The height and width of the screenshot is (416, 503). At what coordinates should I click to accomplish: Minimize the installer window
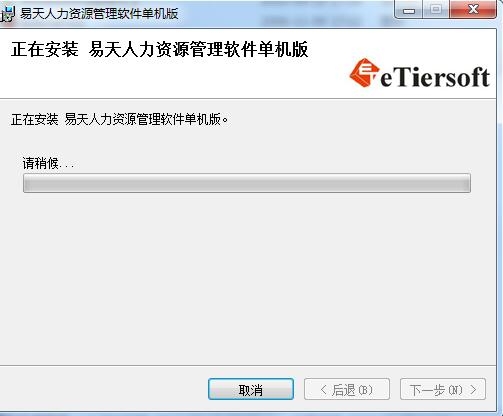[409, 11]
